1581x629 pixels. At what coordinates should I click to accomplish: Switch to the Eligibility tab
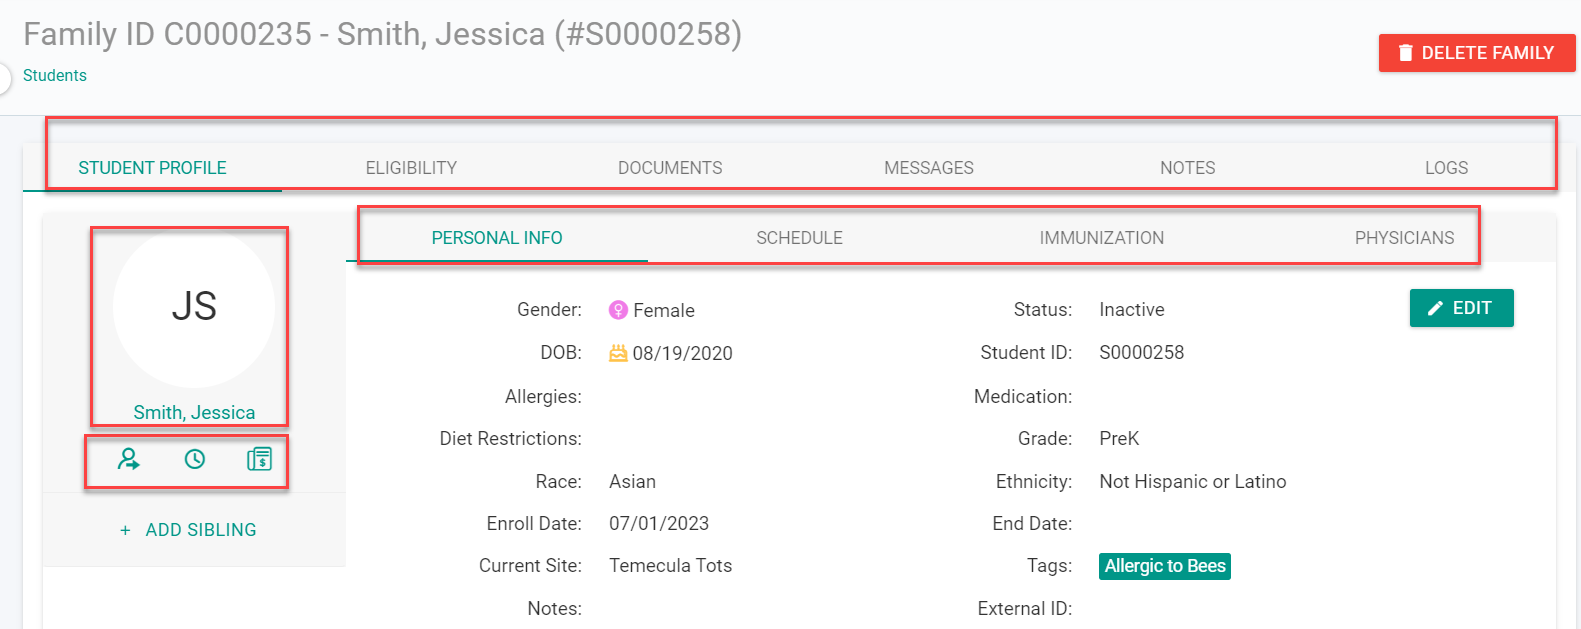click(x=411, y=168)
